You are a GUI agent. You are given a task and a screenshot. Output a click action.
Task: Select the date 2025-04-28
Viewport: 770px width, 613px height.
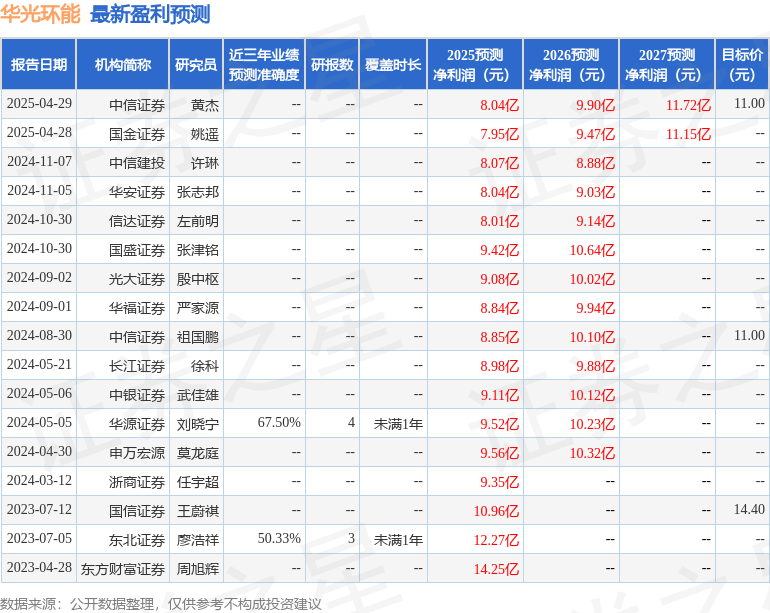tap(39, 133)
